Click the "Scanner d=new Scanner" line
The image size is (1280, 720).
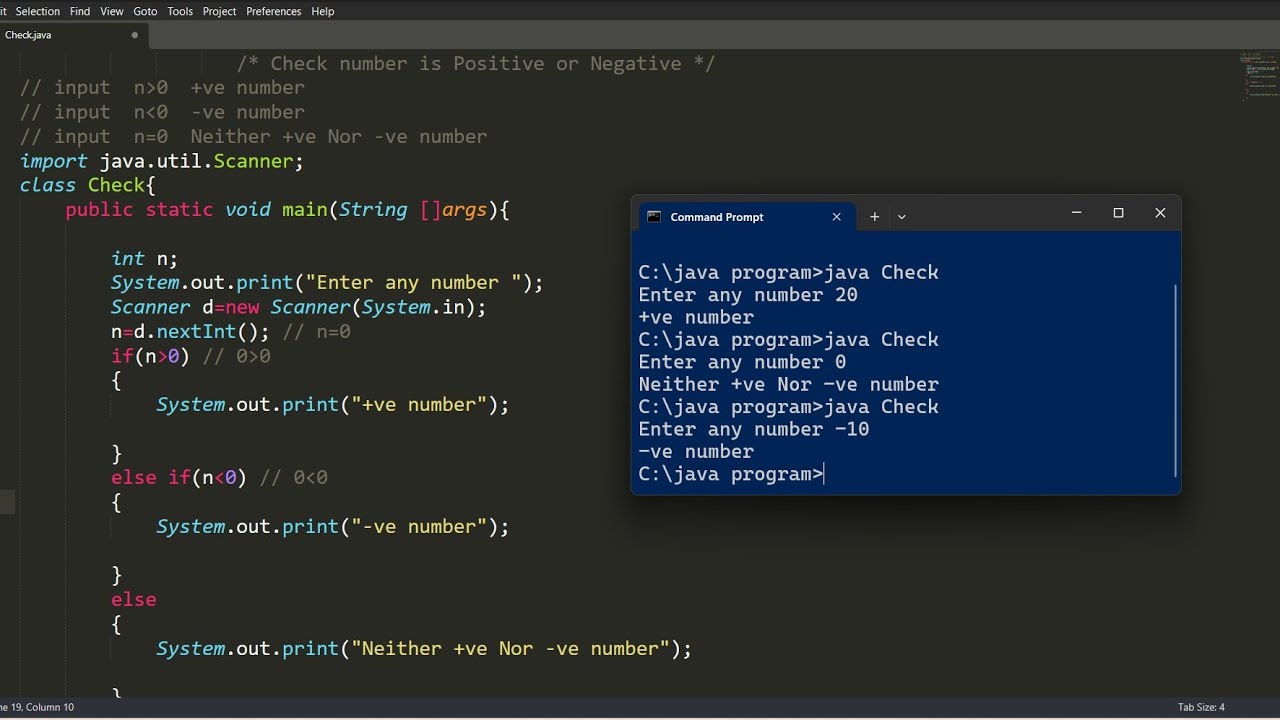click(298, 307)
